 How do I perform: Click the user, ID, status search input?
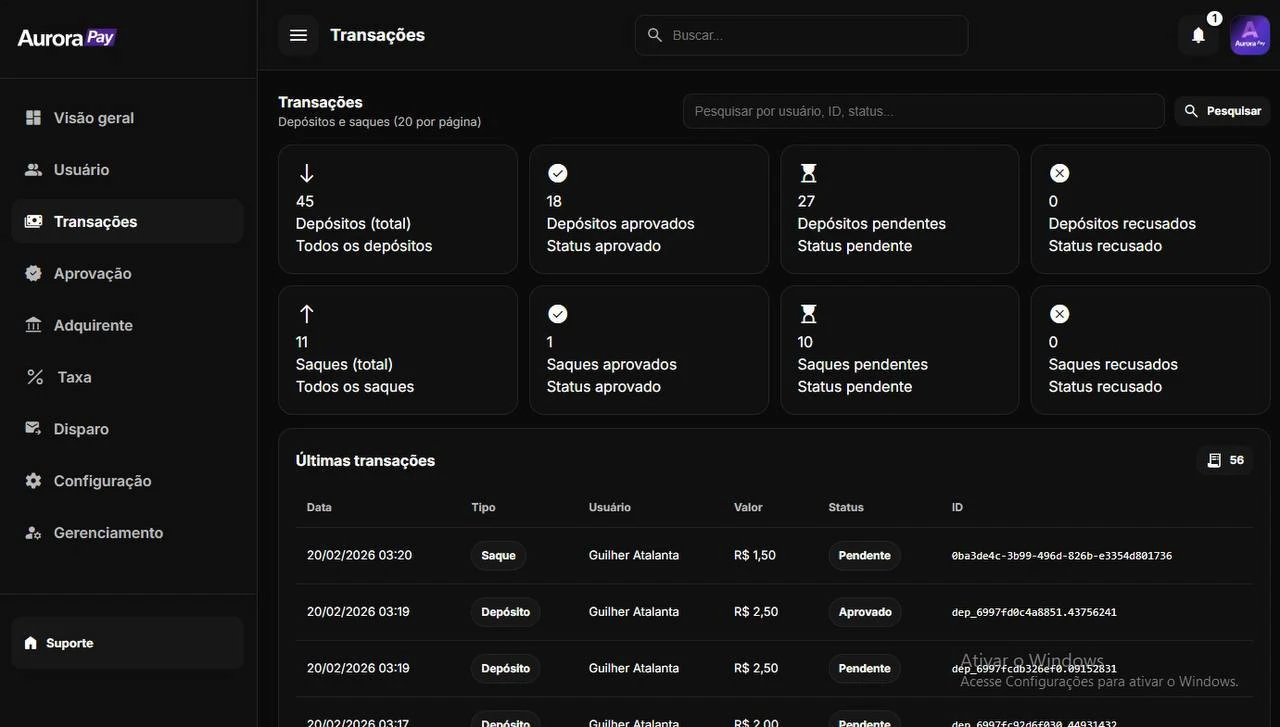click(x=923, y=111)
